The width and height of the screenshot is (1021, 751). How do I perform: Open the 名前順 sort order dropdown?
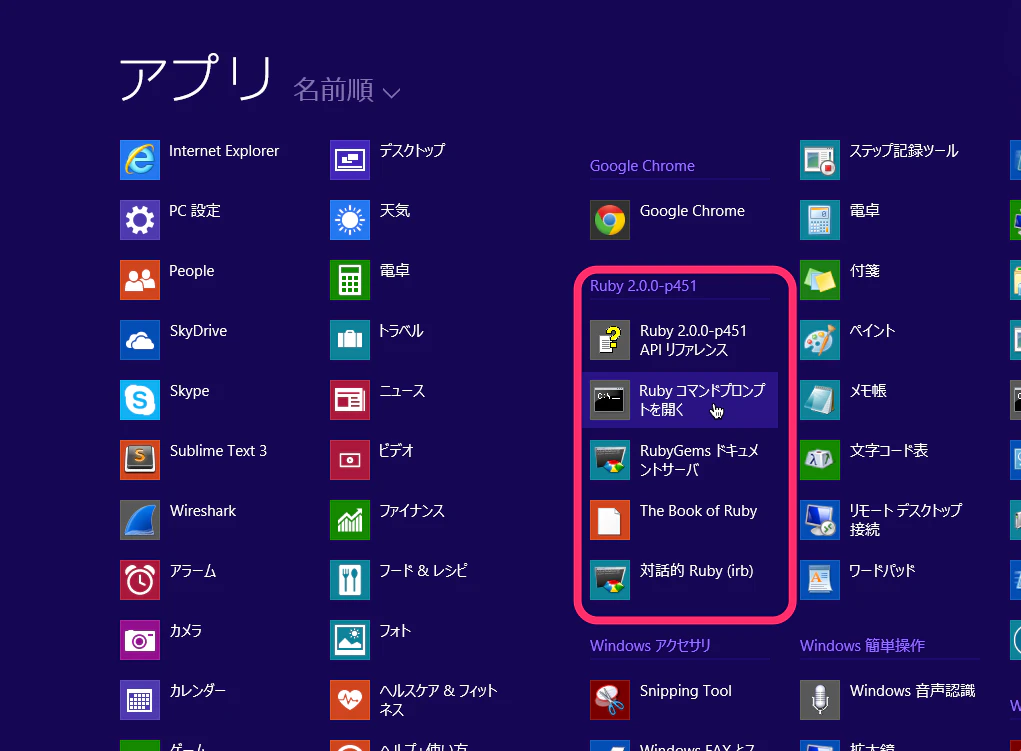[346, 90]
